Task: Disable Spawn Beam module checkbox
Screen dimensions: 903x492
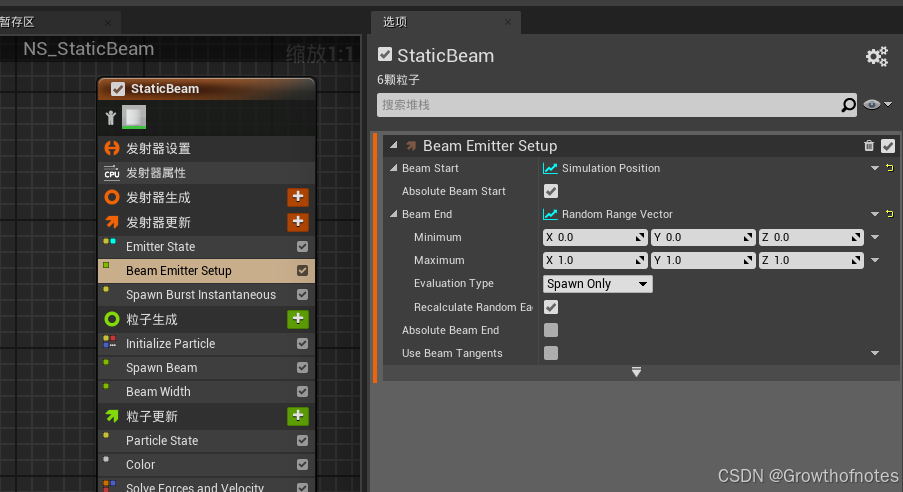Action: click(x=302, y=368)
